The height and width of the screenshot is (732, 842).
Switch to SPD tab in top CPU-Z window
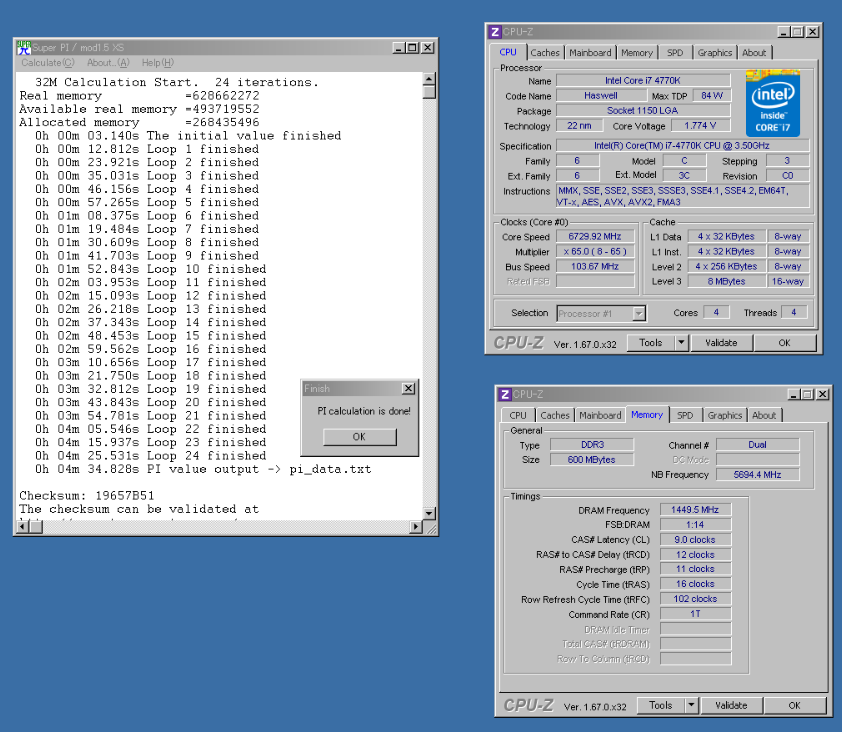click(x=675, y=53)
